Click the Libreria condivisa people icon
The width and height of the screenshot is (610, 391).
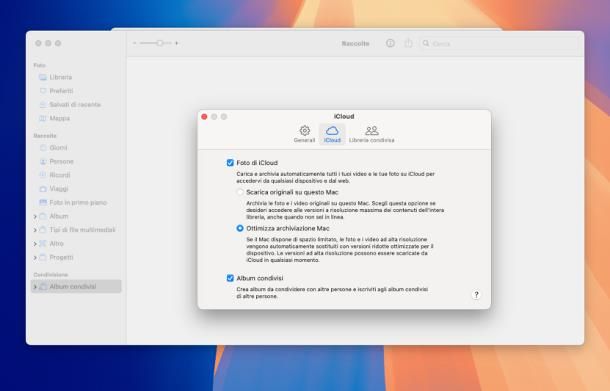(372, 130)
